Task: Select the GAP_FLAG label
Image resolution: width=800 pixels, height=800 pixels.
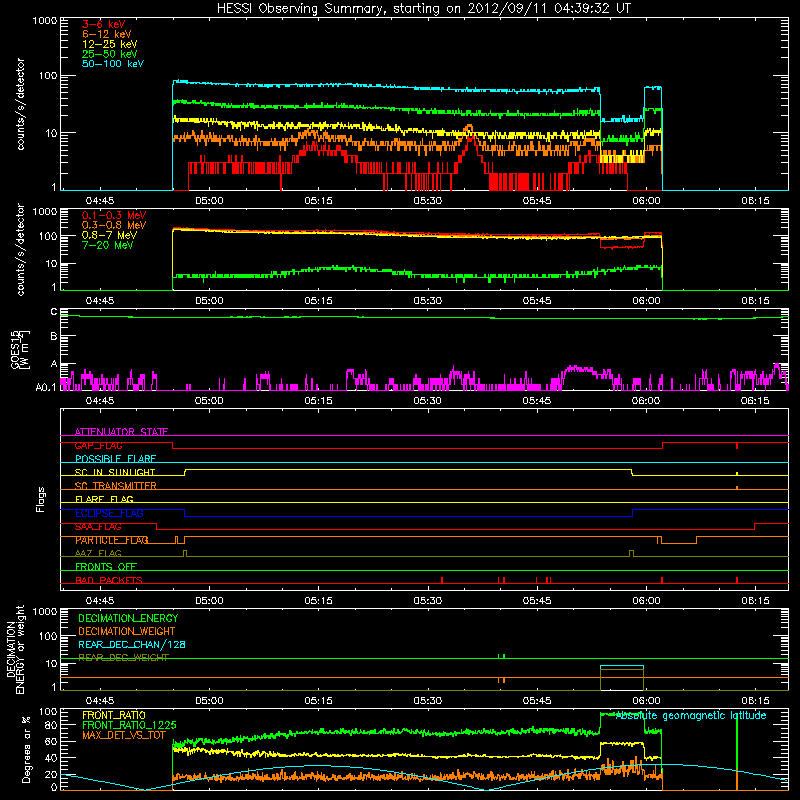Action: click(x=98, y=445)
